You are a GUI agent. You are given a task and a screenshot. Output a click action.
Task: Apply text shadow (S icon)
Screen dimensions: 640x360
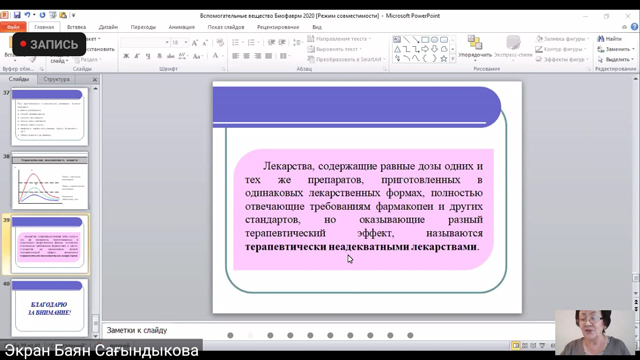point(159,56)
